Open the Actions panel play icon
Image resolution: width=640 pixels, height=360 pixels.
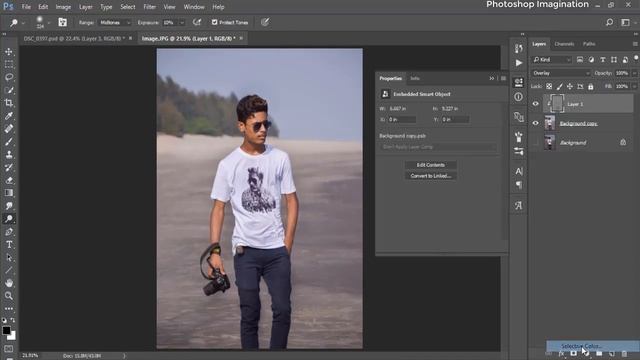click(518, 63)
